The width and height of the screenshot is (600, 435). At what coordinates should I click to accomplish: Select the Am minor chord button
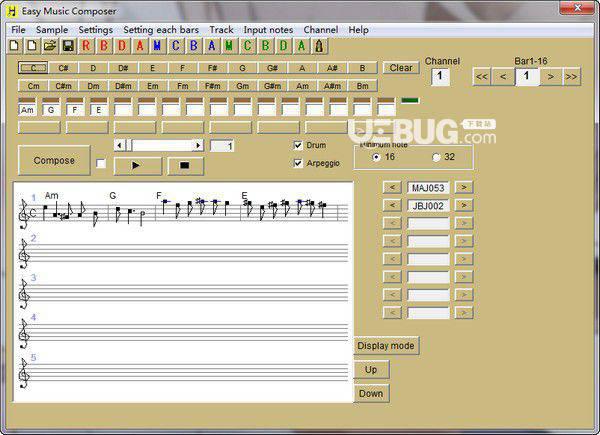click(302, 86)
